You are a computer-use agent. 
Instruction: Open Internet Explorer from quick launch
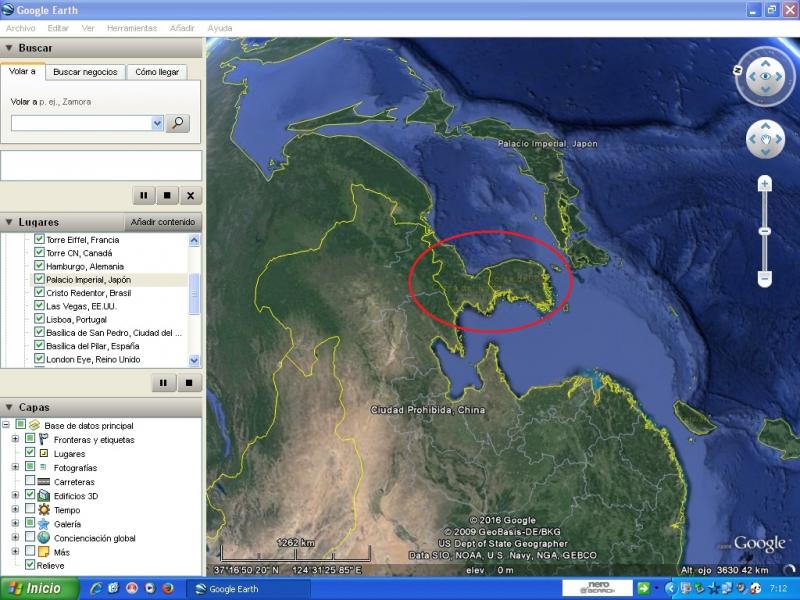tap(96, 588)
